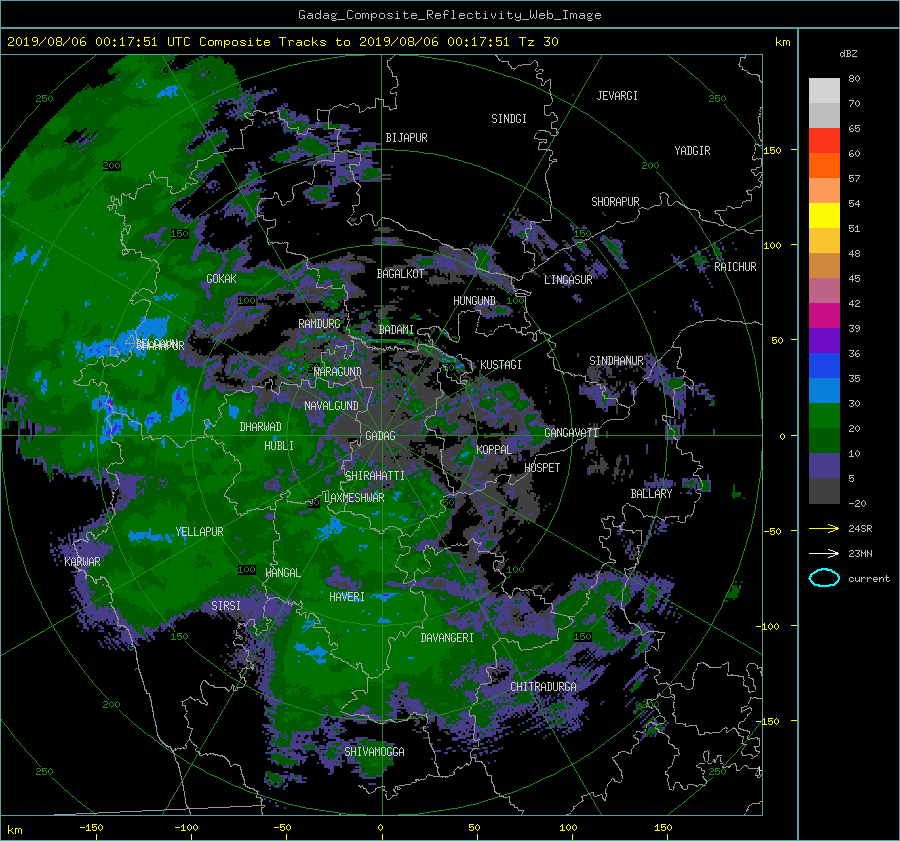The width and height of the screenshot is (900, 841).
Task: Click the white 23MN arrow legend icon
Action: coord(824,553)
